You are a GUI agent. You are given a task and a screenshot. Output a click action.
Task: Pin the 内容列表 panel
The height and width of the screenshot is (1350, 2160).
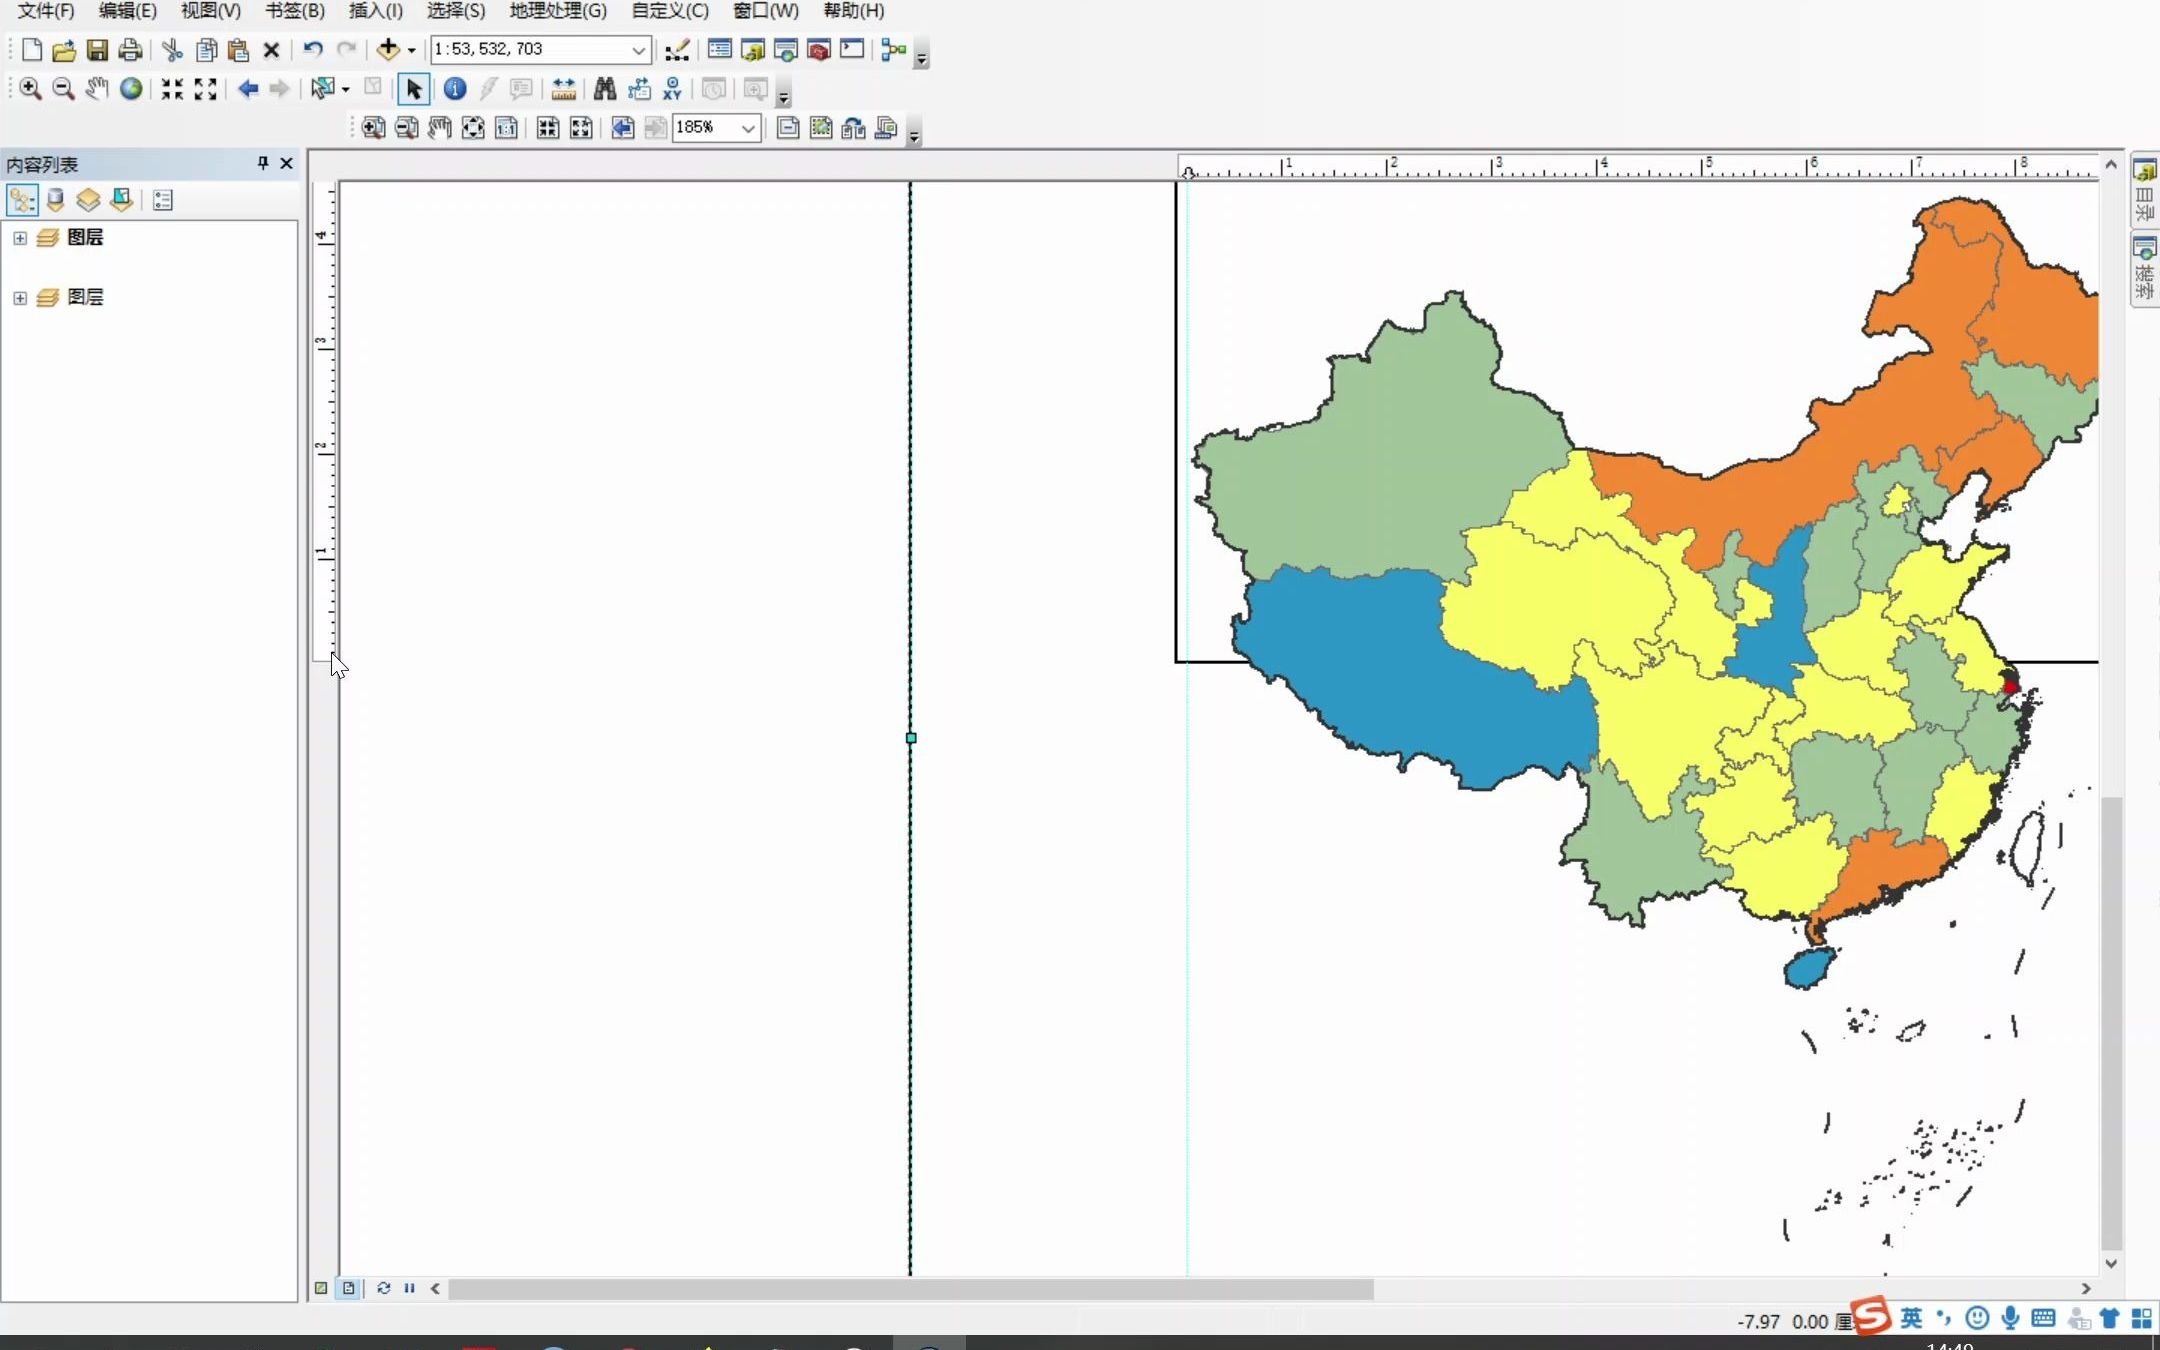(261, 163)
